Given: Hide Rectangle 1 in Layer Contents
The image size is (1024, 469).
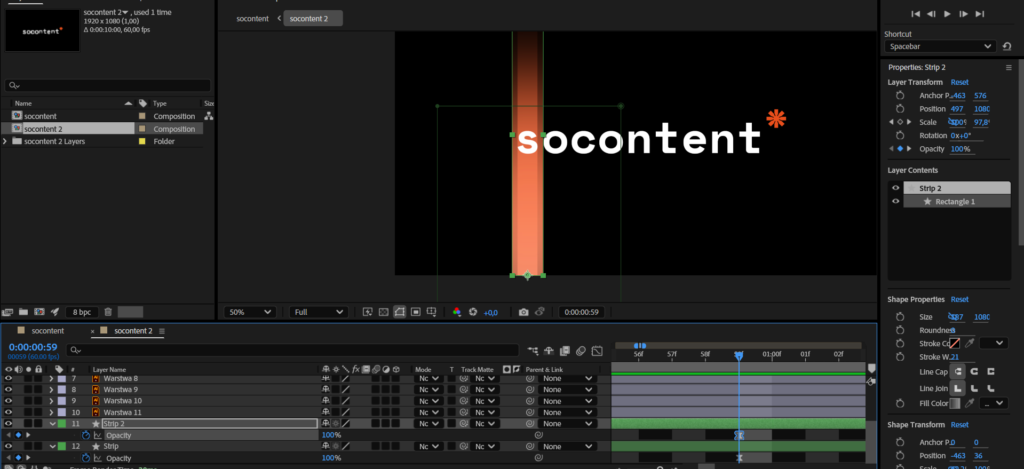Looking at the screenshot, I should [896, 201].
